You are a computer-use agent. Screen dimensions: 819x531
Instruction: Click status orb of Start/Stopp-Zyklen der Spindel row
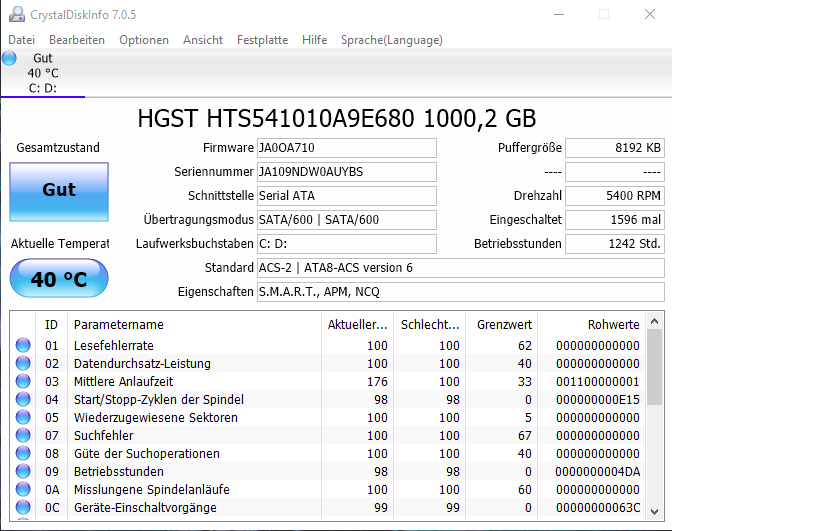[x=23, y=399]
